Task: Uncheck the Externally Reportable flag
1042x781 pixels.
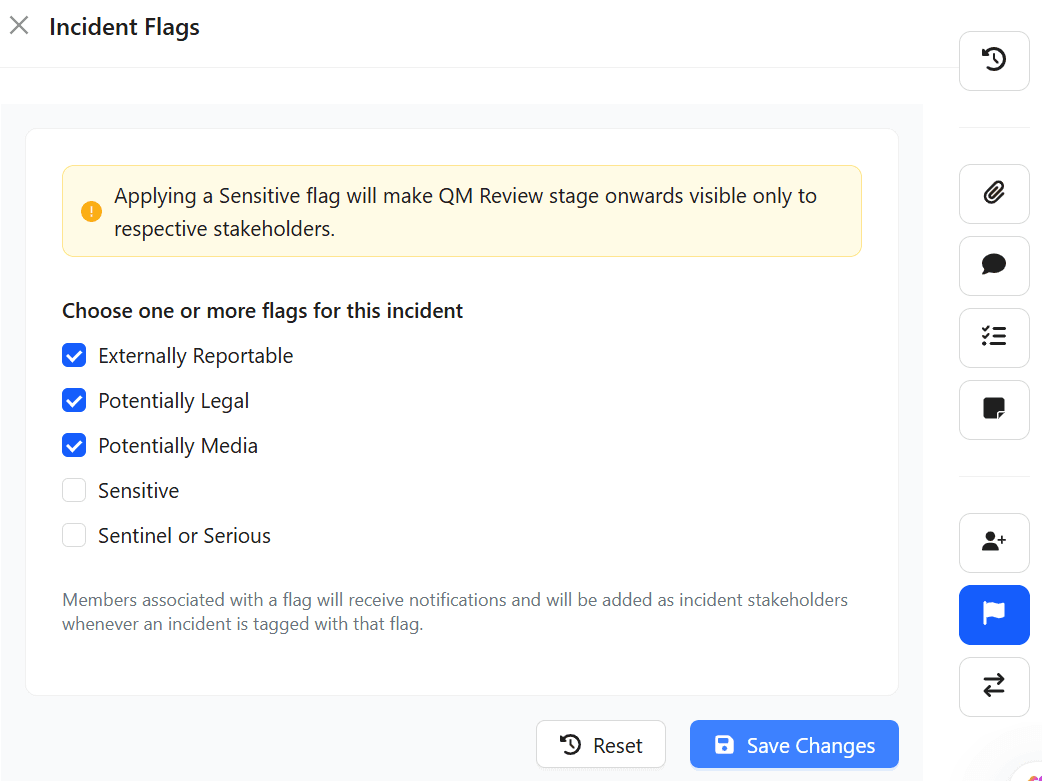Action: click(x=74, y=355)
